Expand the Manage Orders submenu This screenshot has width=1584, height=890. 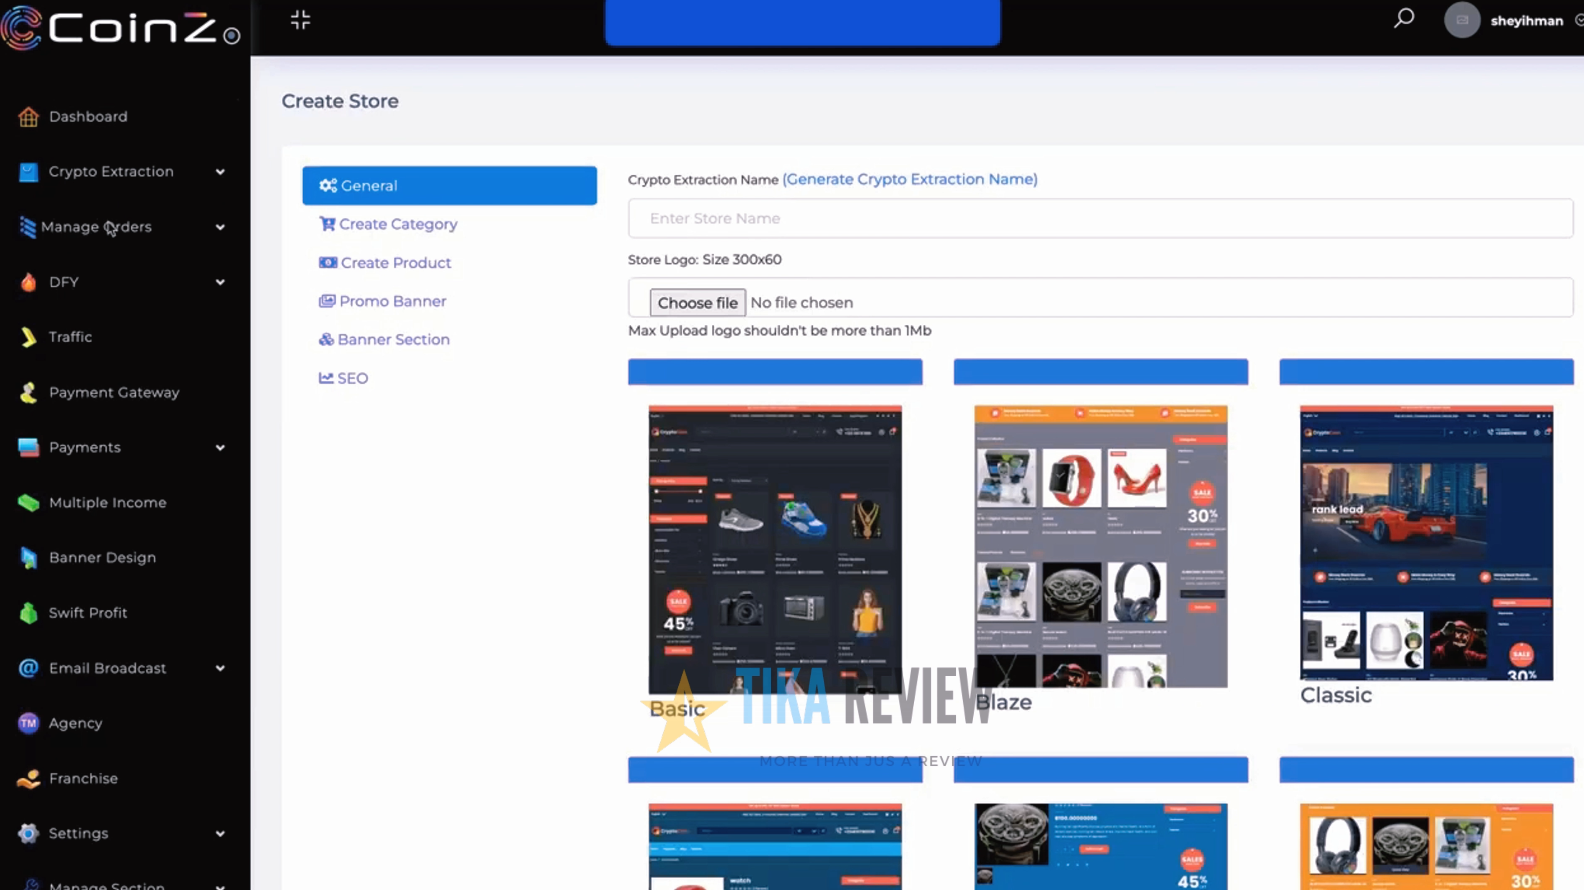coord(220,227)
